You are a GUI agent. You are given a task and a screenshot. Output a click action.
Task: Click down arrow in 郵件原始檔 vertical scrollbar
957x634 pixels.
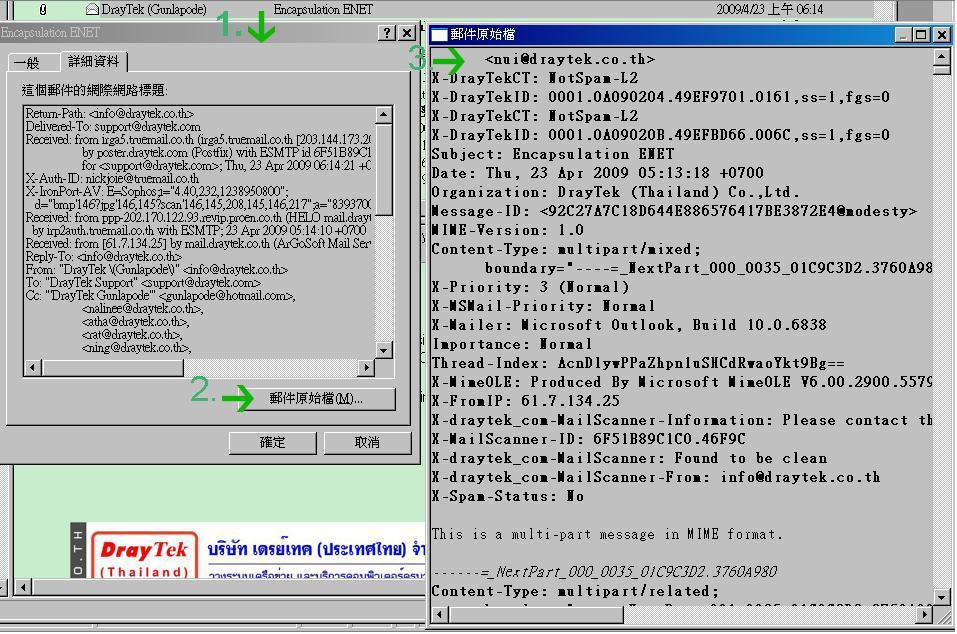point(942,597)
